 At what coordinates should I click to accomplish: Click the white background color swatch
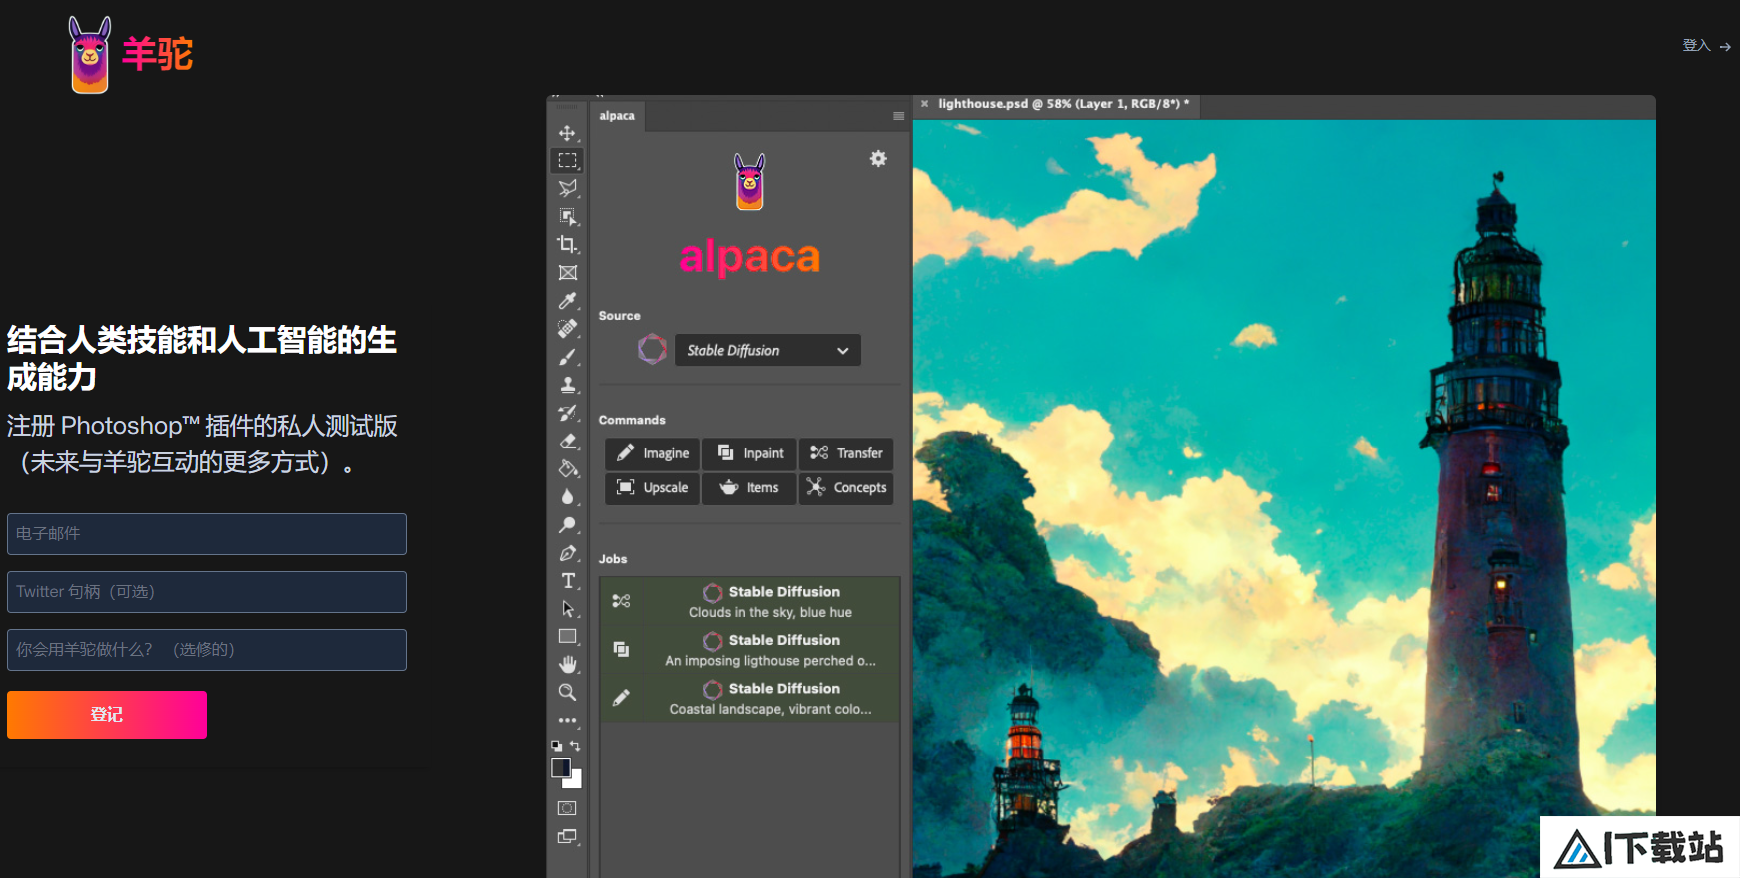(574, 781)
